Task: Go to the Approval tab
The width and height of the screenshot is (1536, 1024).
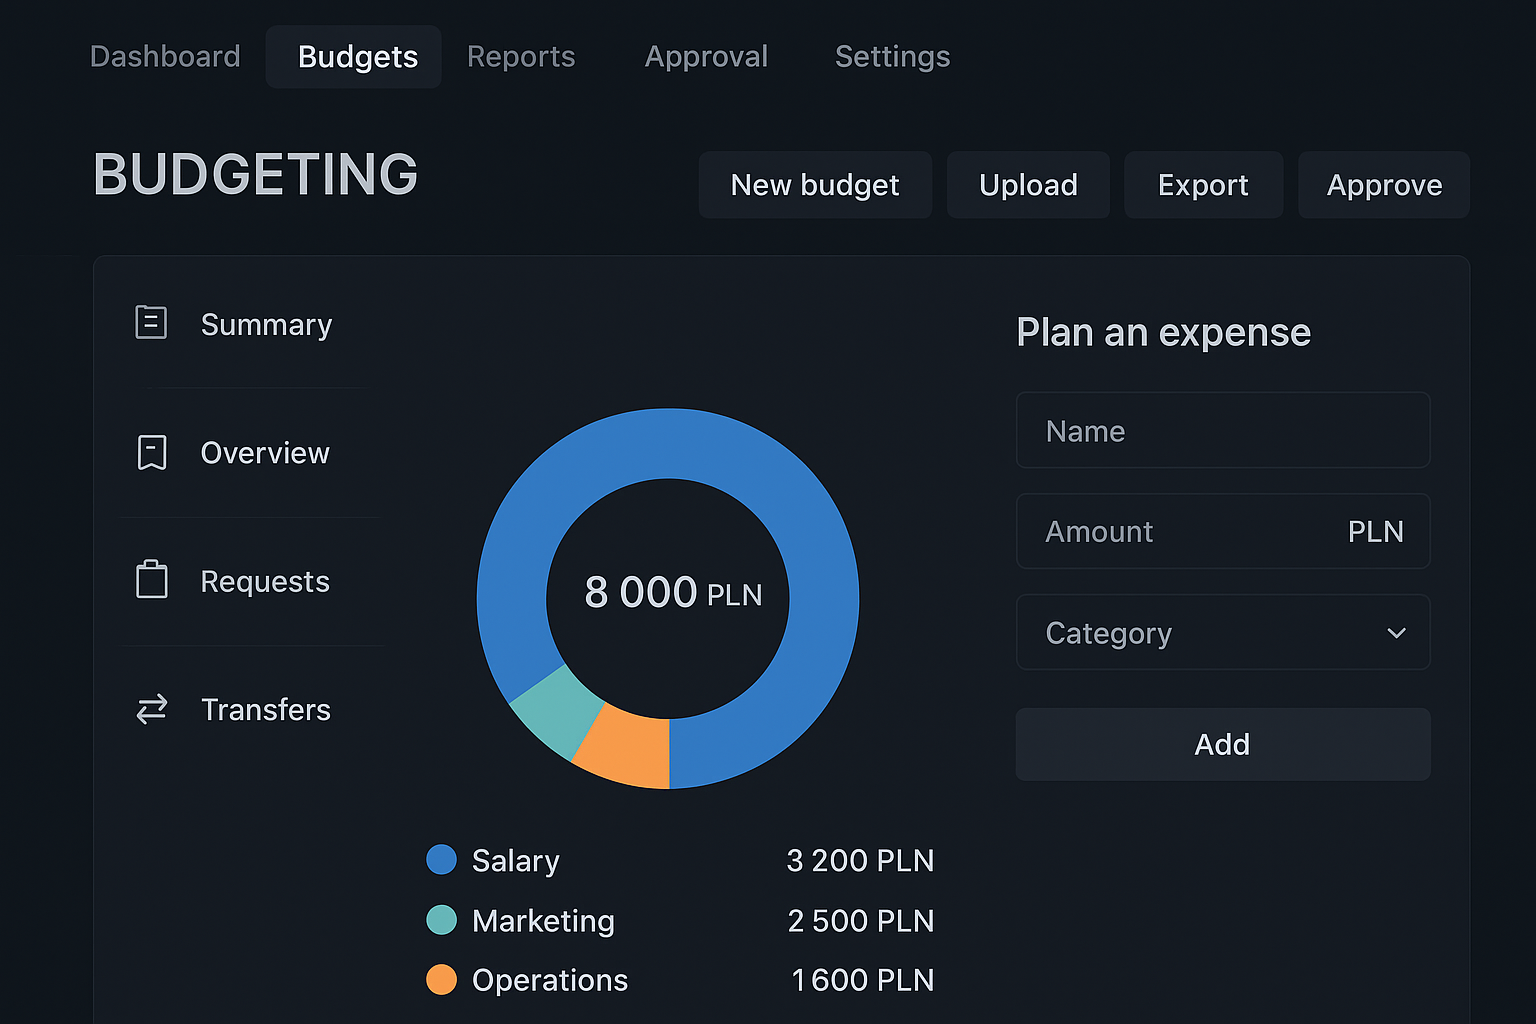Action: (x=706, y=57)
